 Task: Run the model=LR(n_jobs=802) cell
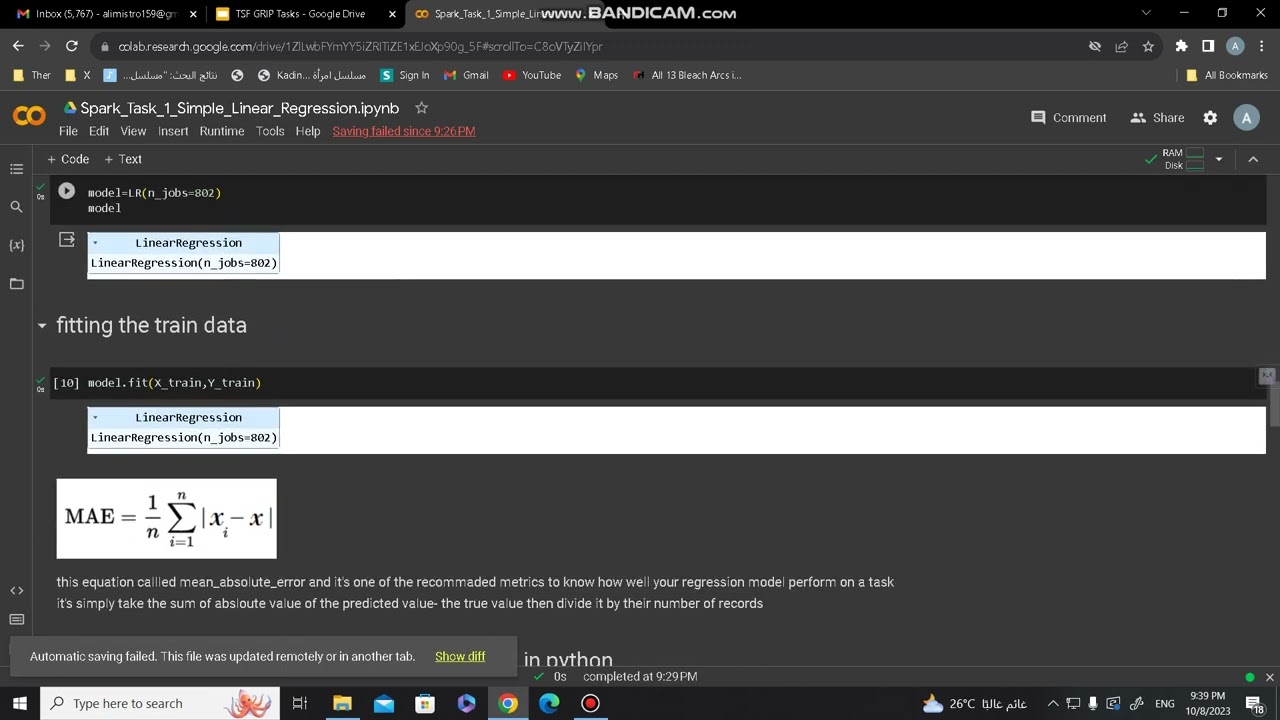coord(66,191)
